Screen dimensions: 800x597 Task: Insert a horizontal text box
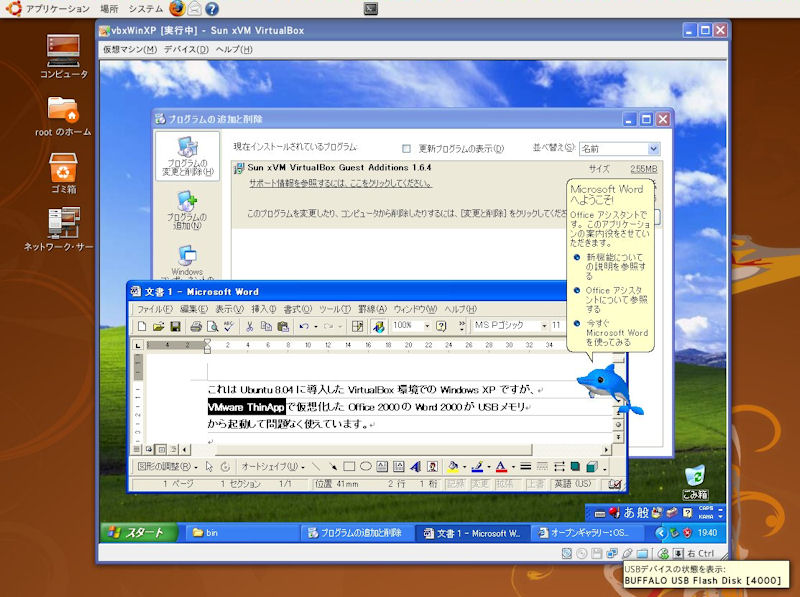[382, 466]
